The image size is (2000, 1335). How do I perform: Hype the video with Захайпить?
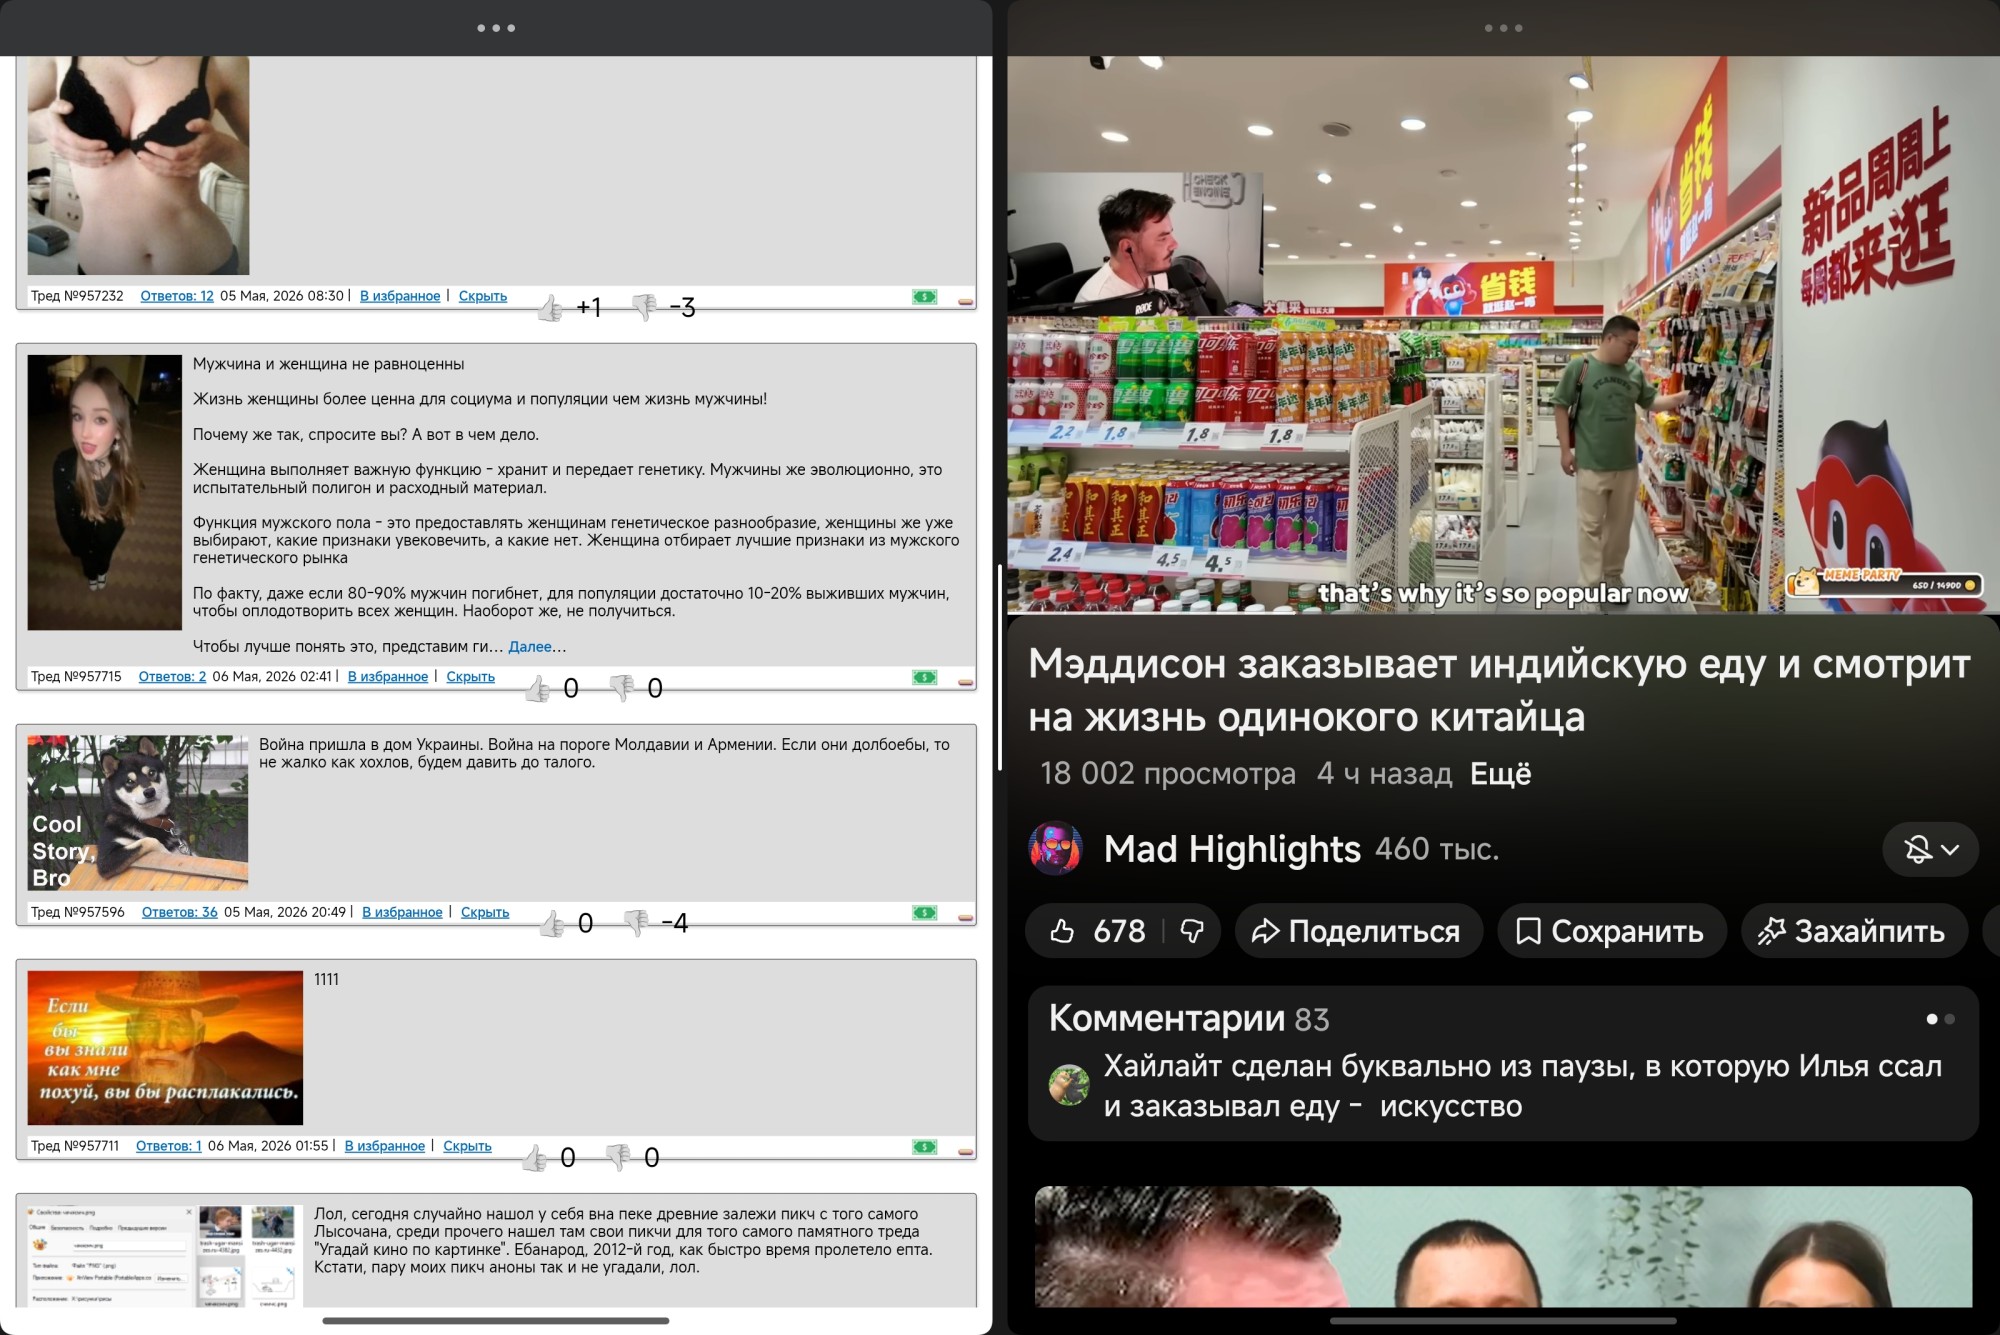pyautogui.click(x=1854, y=931)
